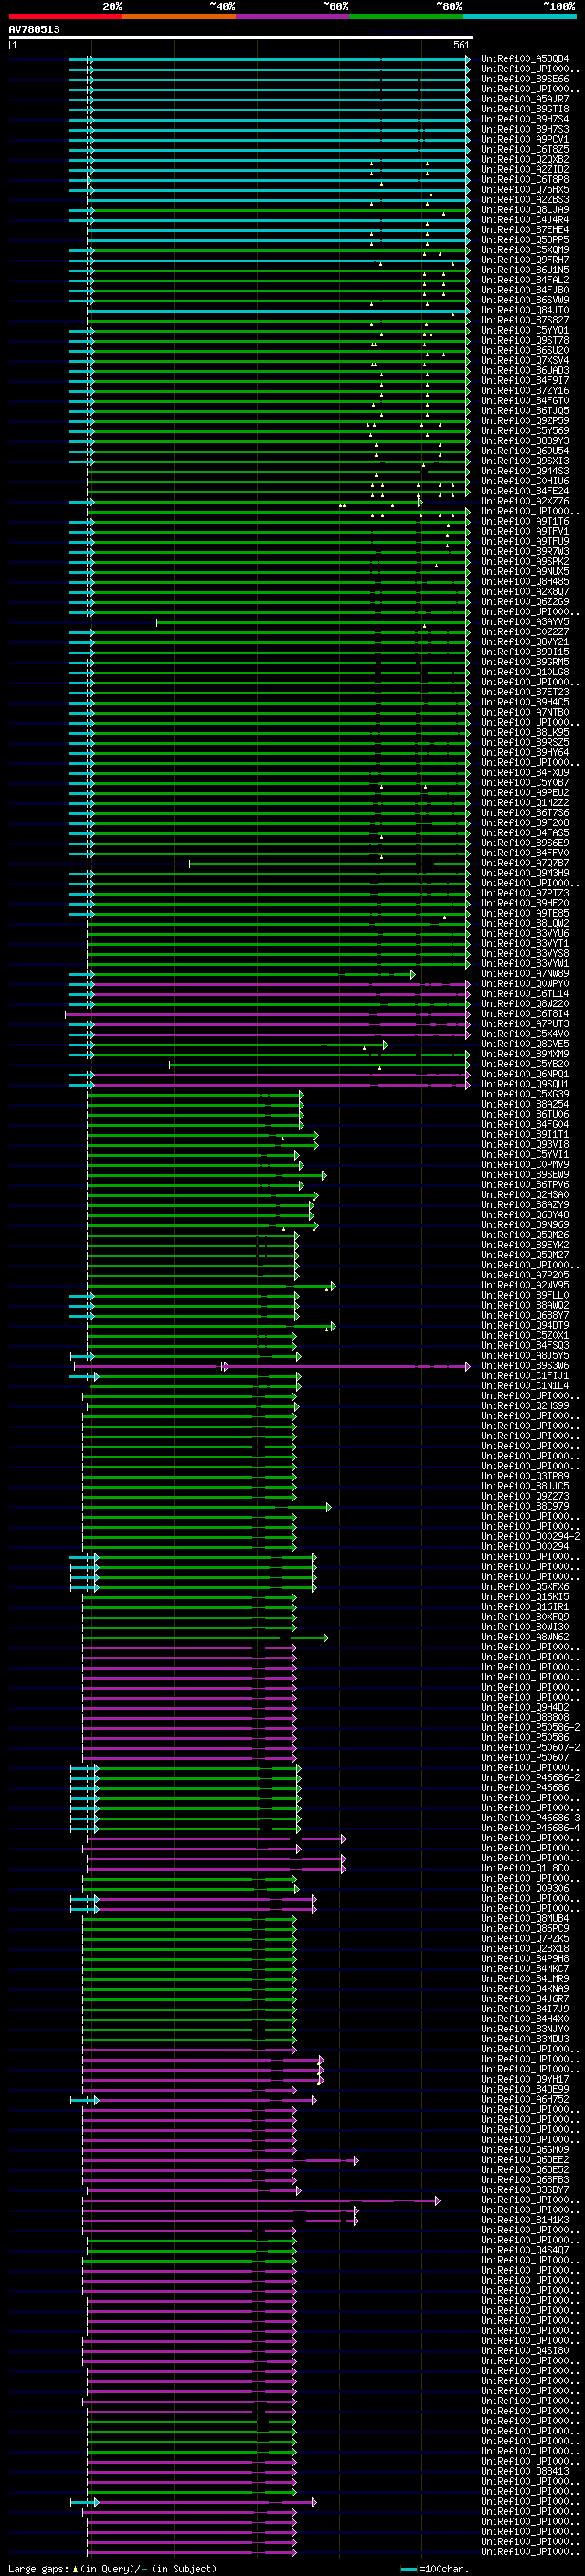Select hit label UniRef100_B9SEW9

[x=525, y=1175]
